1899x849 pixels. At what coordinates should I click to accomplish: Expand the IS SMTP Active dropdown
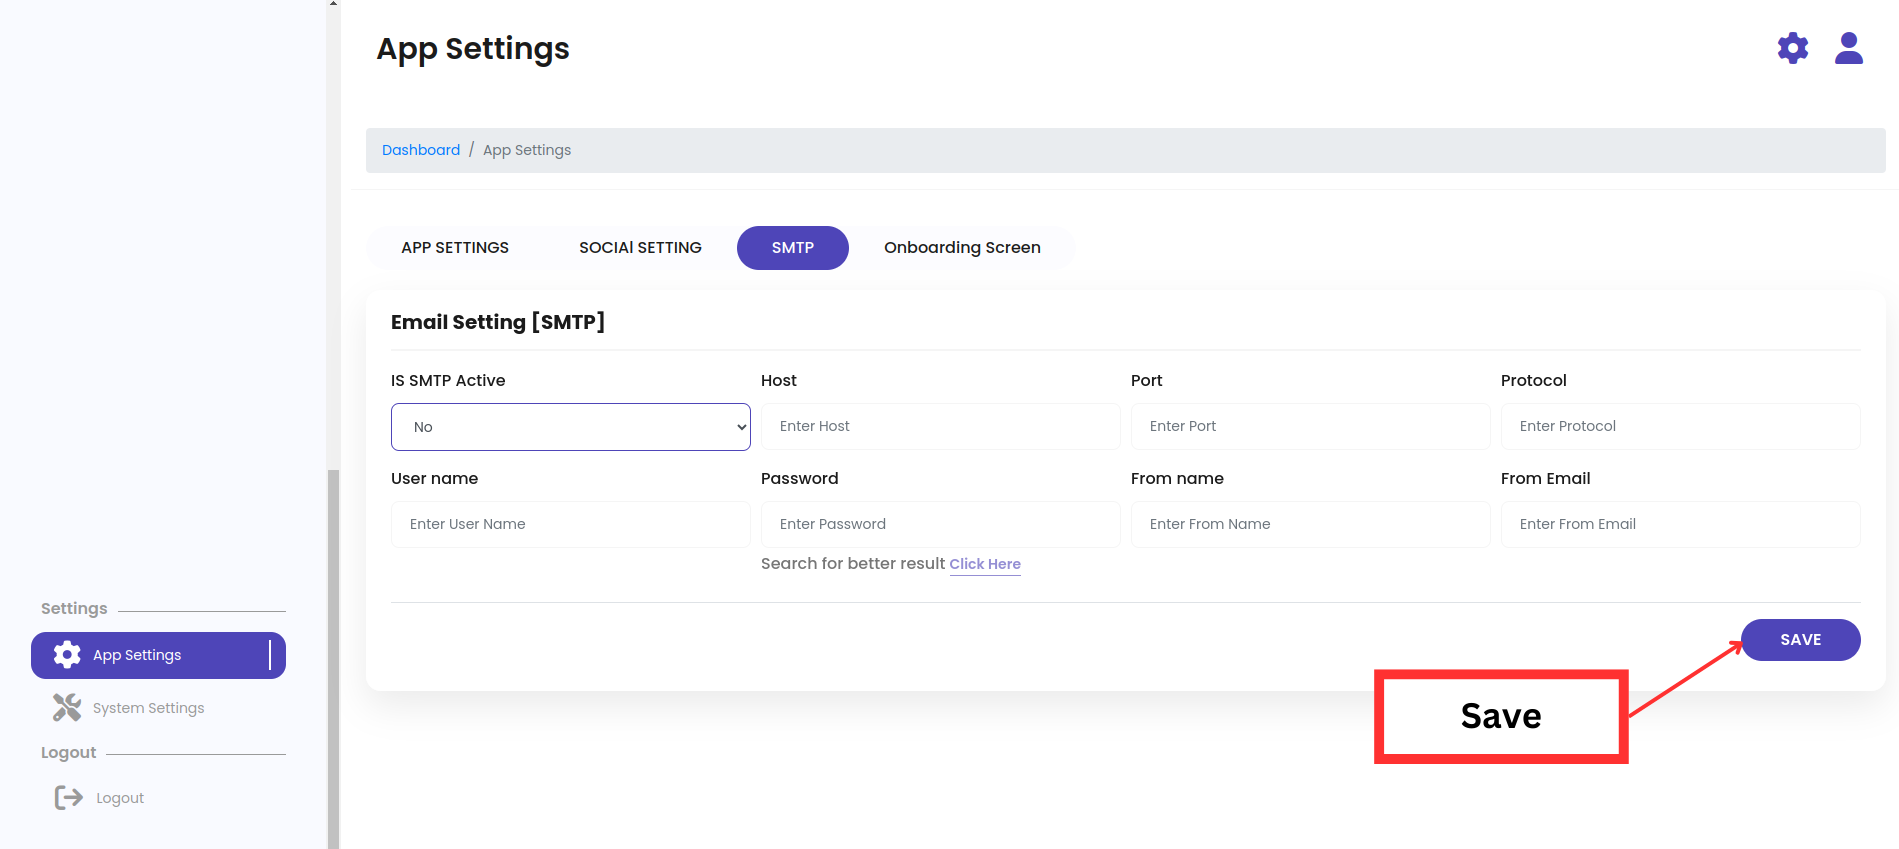[x=570, y=427]
